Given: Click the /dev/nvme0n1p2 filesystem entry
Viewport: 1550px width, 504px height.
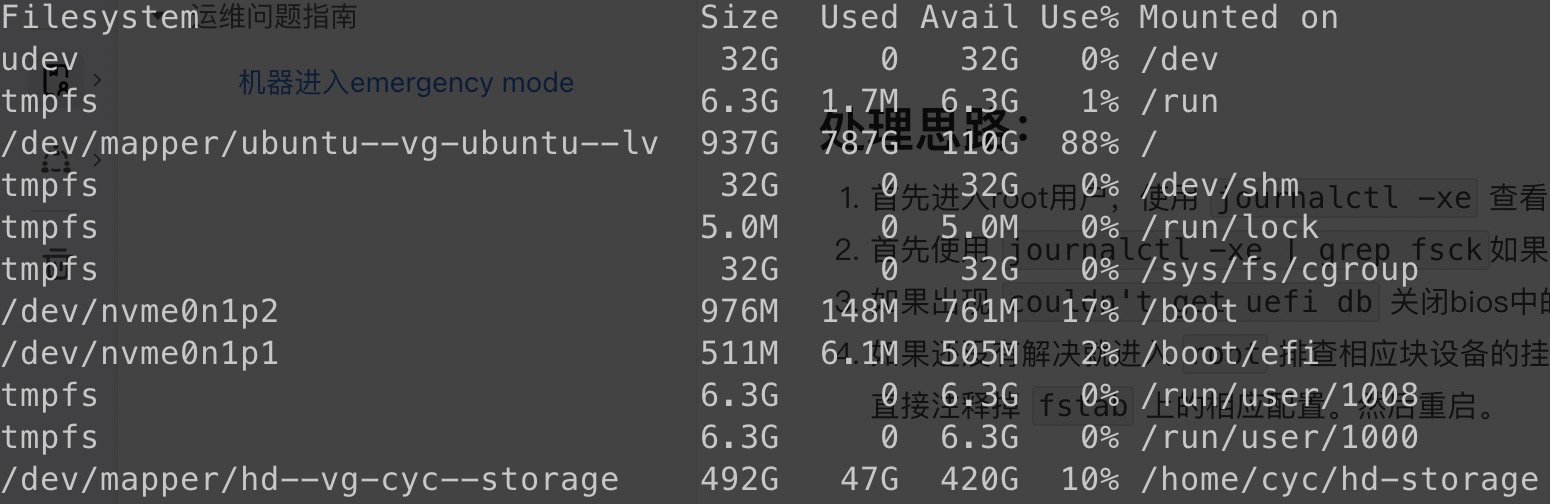Looking at the screenshot, I should pyautogui.click(x=139, y=311).
